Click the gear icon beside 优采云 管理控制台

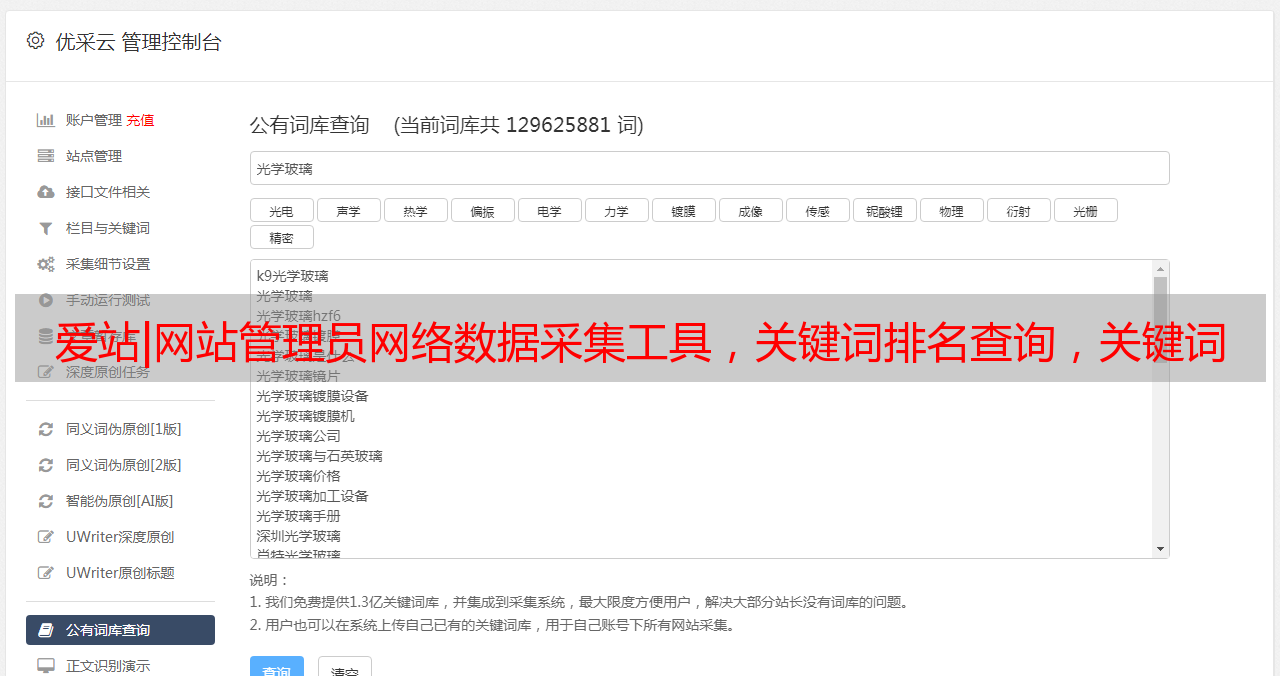36,41
